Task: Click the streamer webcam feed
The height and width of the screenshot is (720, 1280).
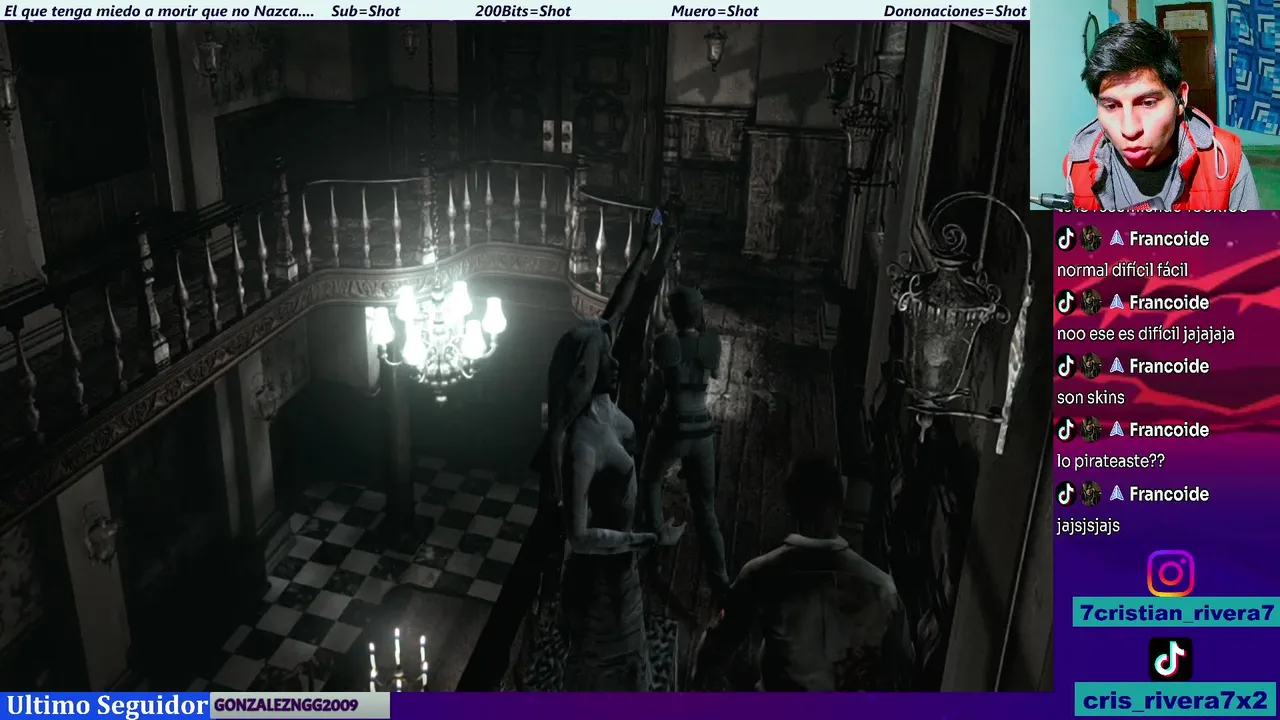Action: pos(1155,105)
